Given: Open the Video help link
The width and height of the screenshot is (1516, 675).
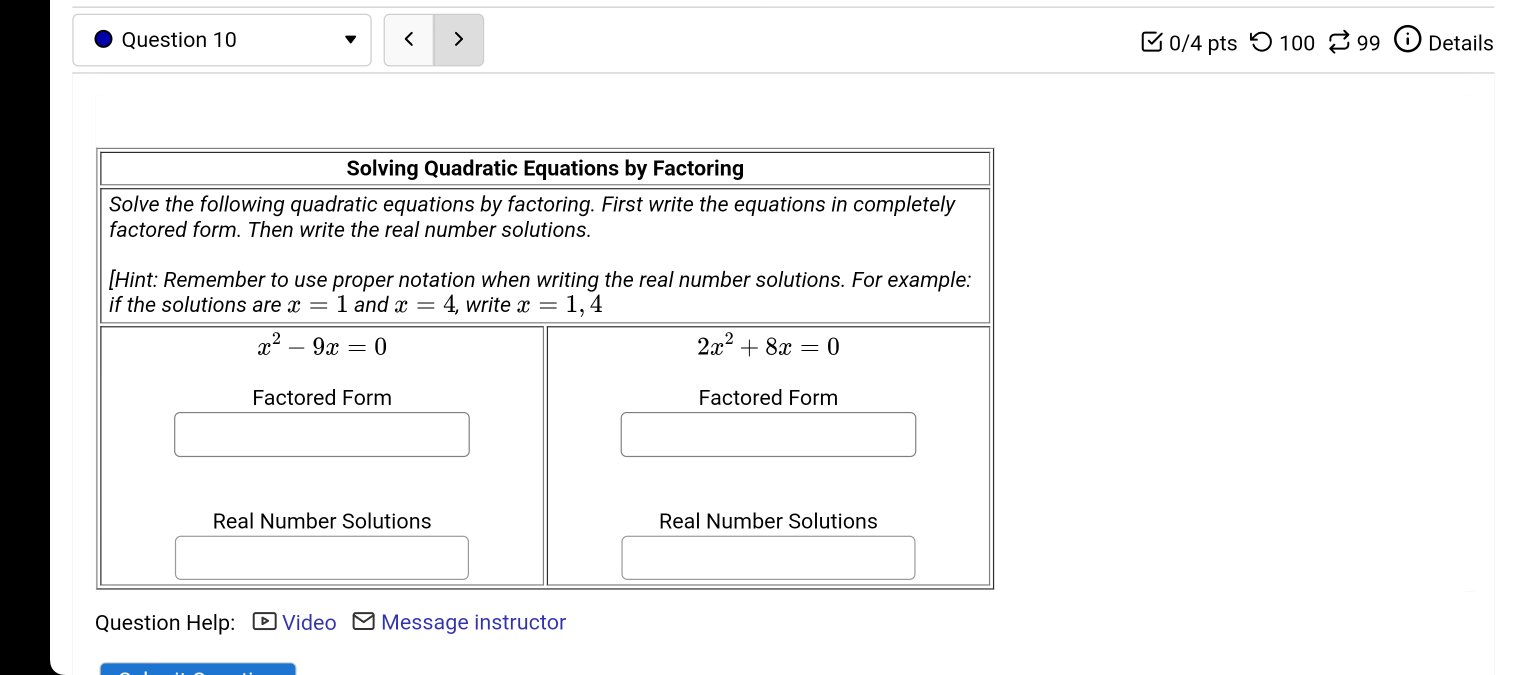Looking at the screenshot, I should pyautogui.click(x=309, y=623).
